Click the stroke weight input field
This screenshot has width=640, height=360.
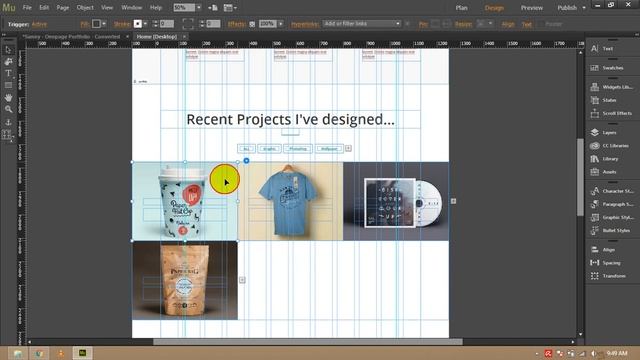coord(167,24)
